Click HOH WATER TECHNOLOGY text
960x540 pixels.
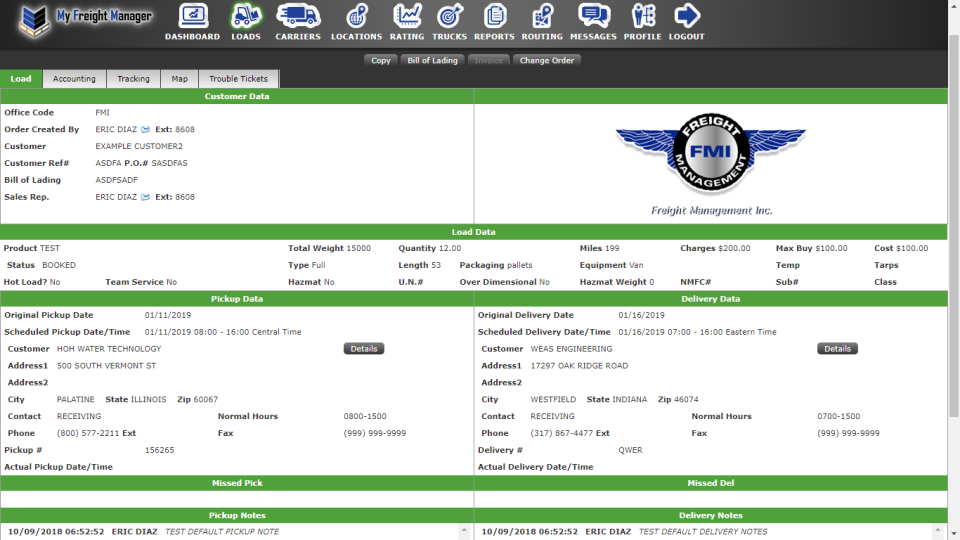(109, 349)
